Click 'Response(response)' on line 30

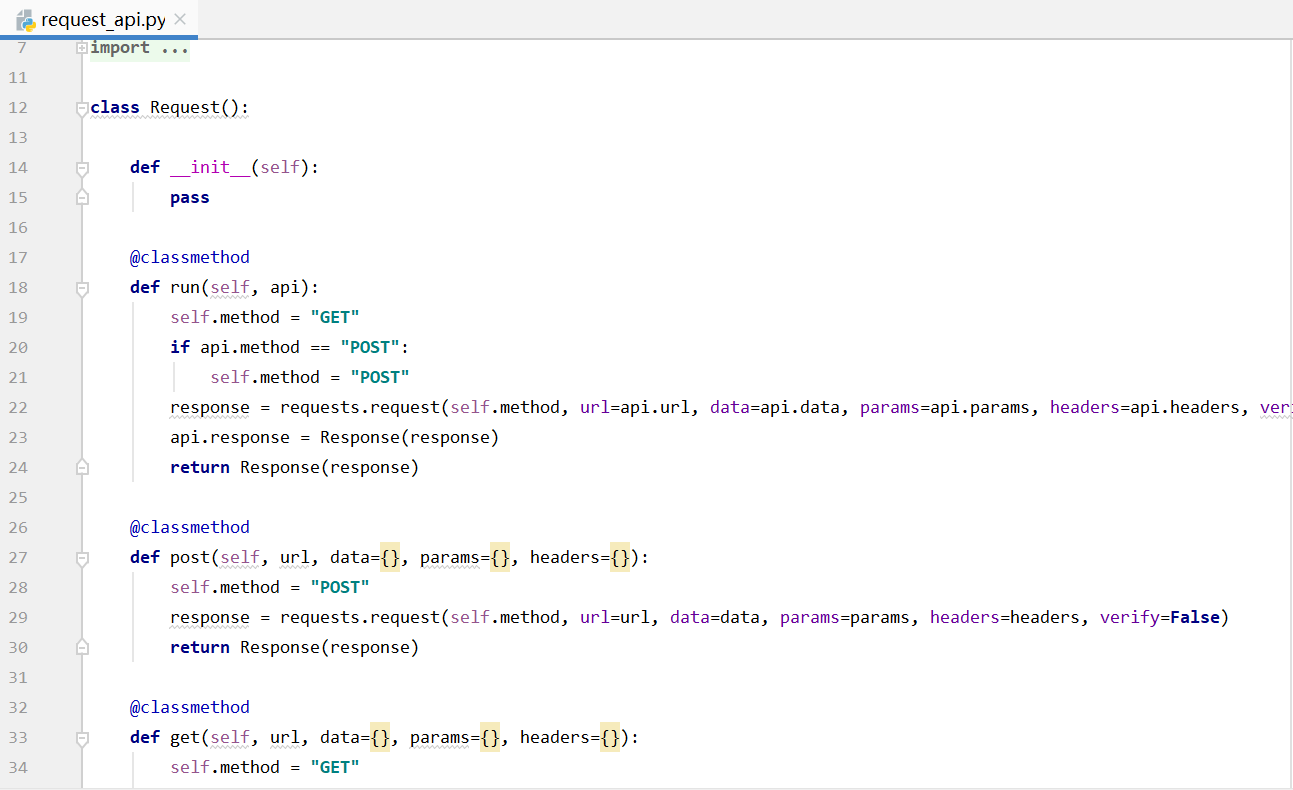coord(330,647)
